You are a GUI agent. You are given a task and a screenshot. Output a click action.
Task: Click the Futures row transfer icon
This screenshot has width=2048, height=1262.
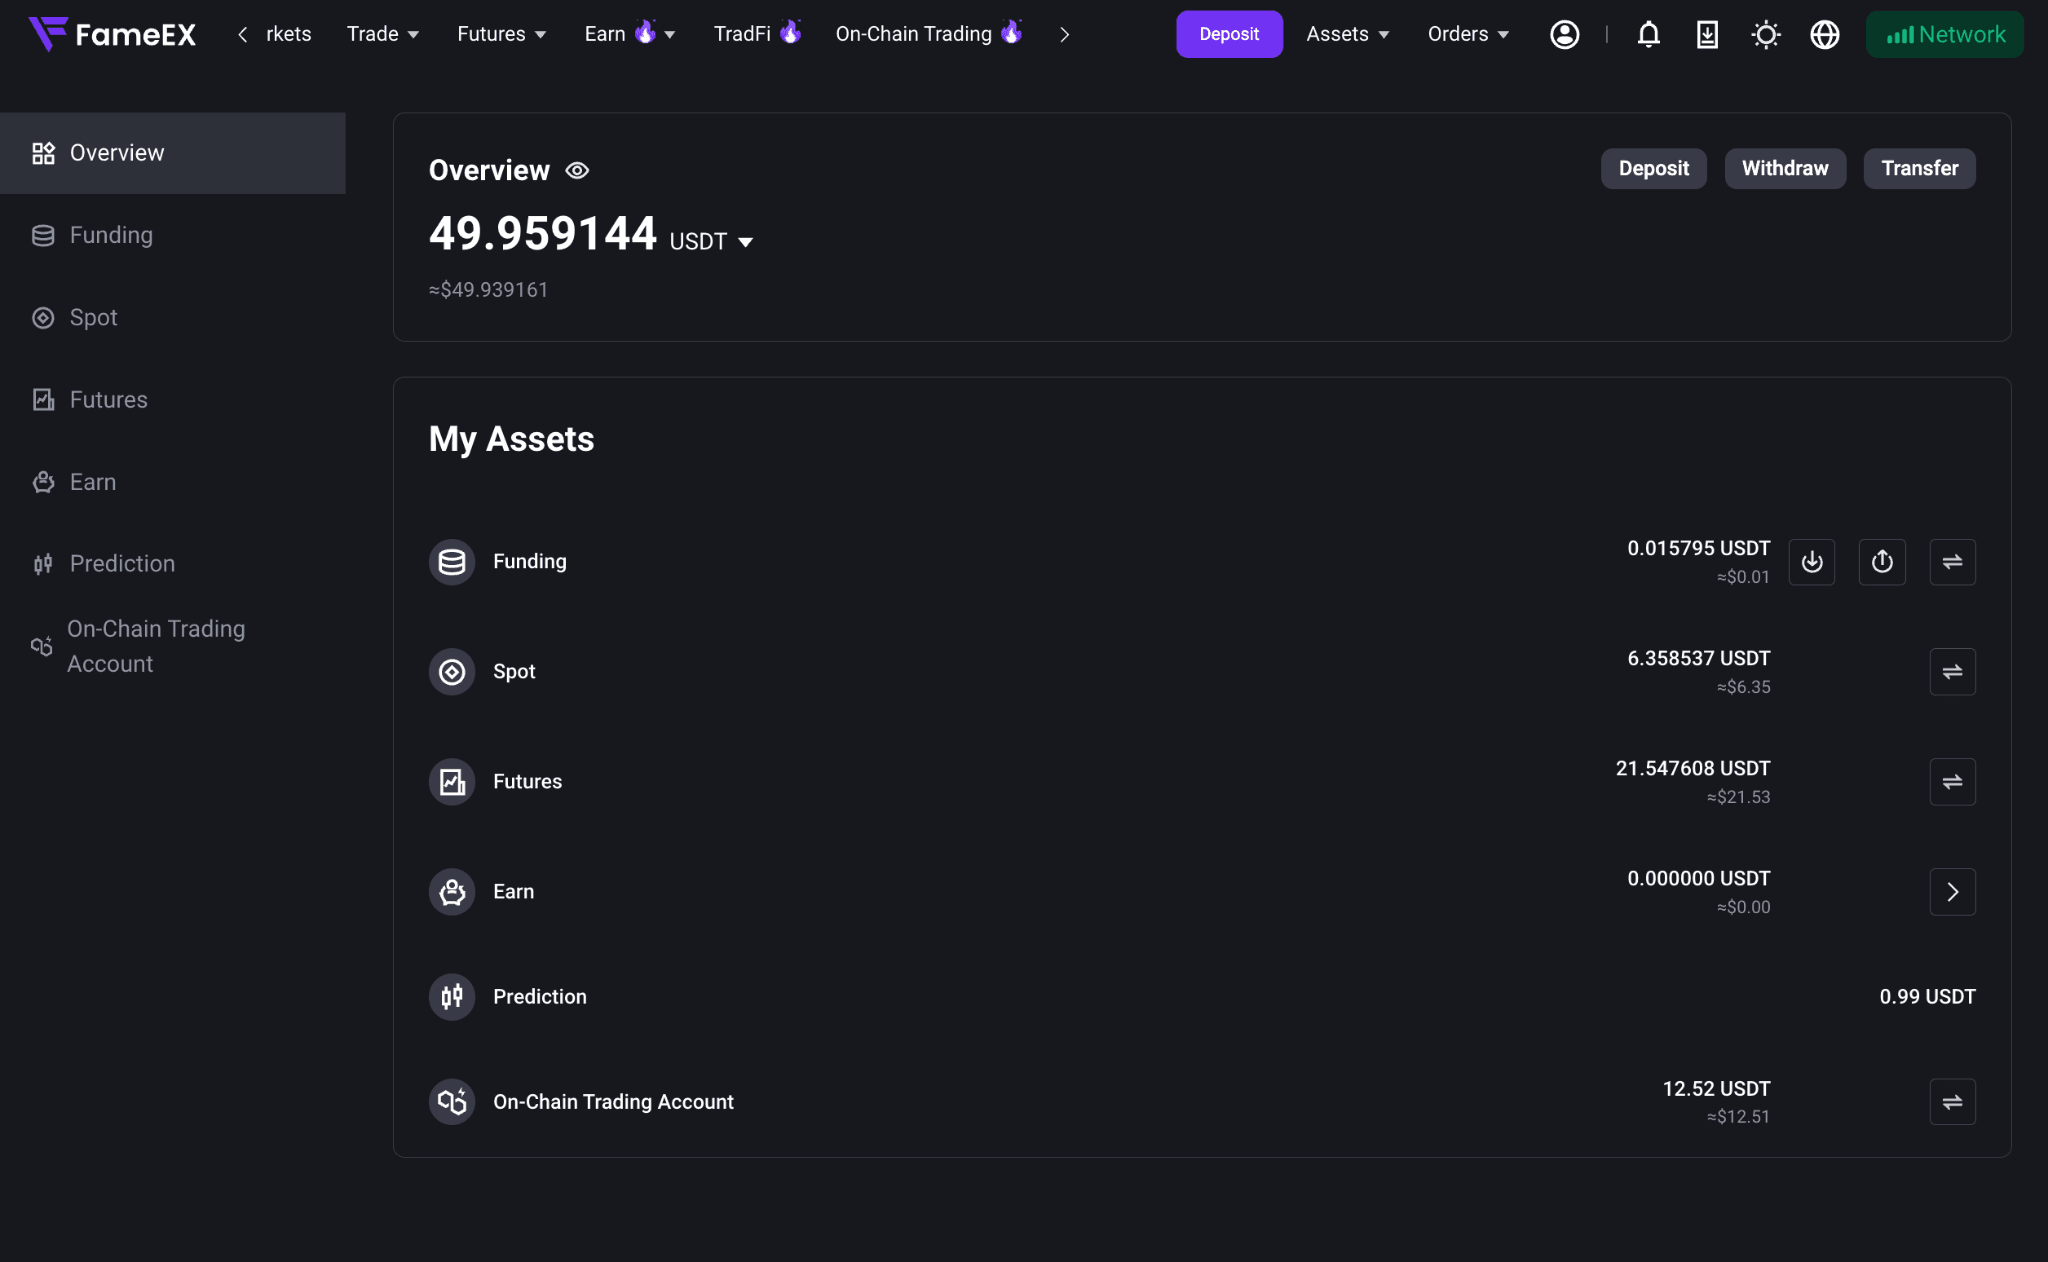(1952, 782)
